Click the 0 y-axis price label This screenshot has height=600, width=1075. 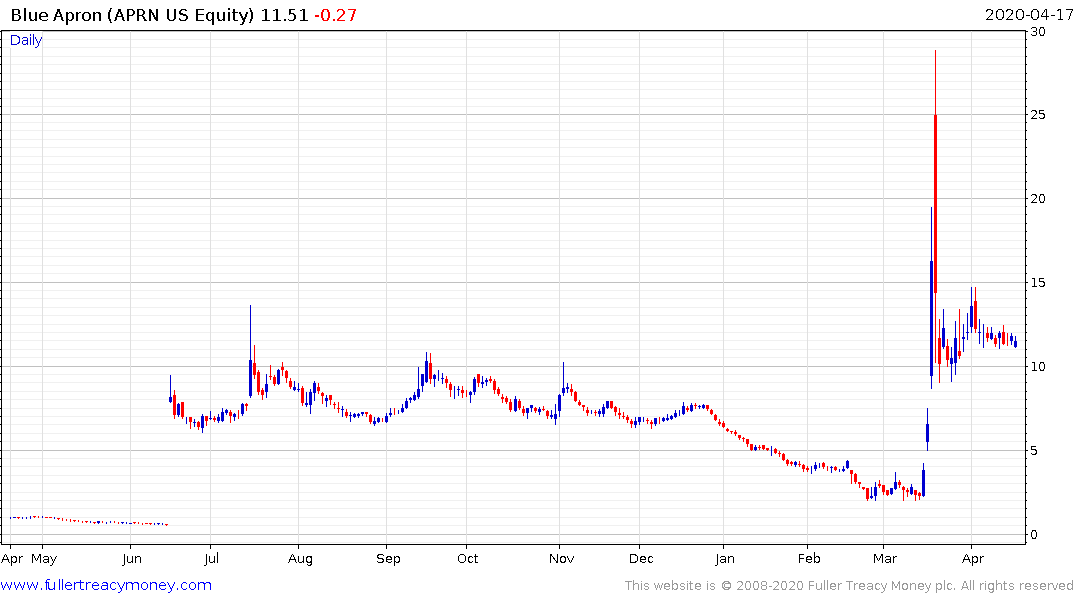1035,535
